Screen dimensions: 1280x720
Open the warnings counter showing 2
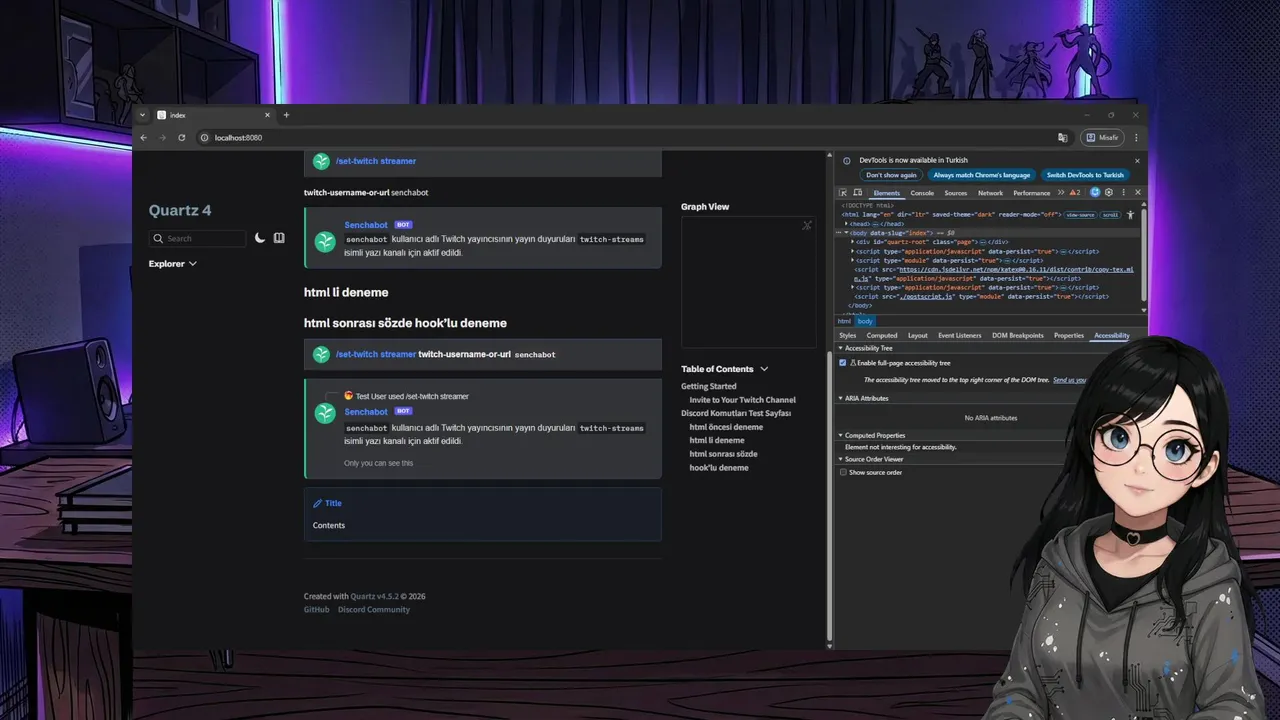point(1075,193)
